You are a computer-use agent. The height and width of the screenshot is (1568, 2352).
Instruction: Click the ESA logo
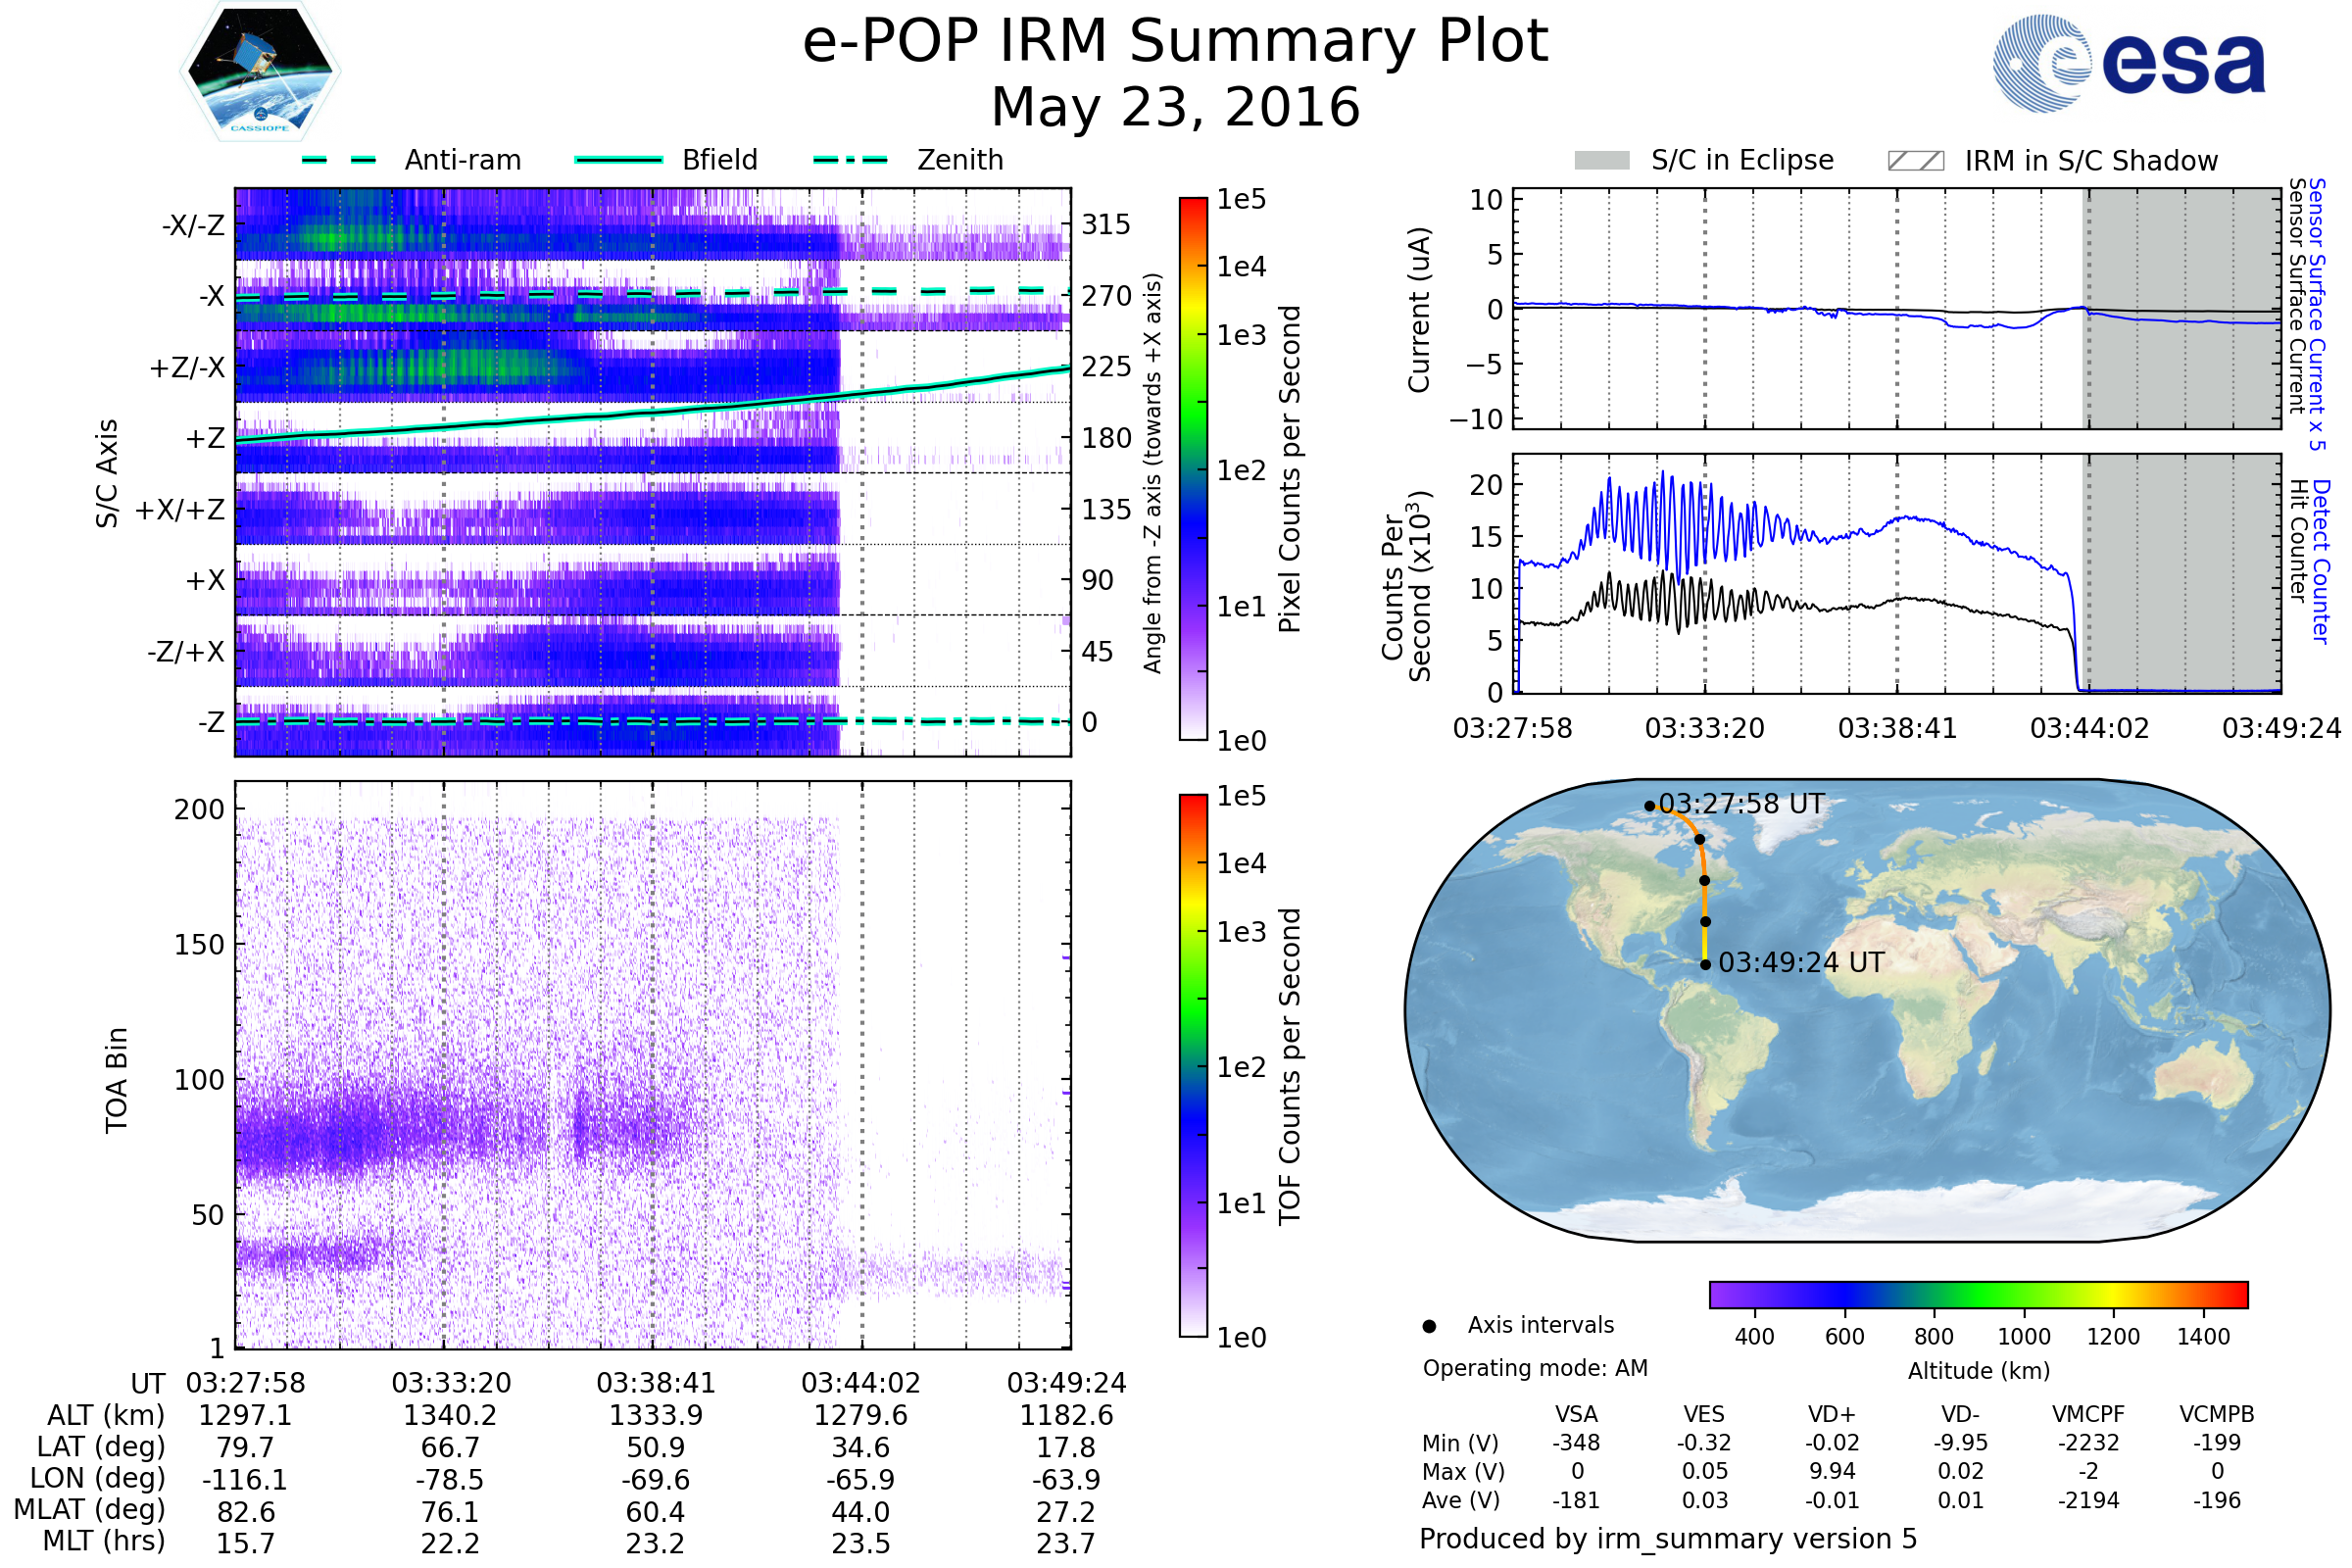point(2129,63)
